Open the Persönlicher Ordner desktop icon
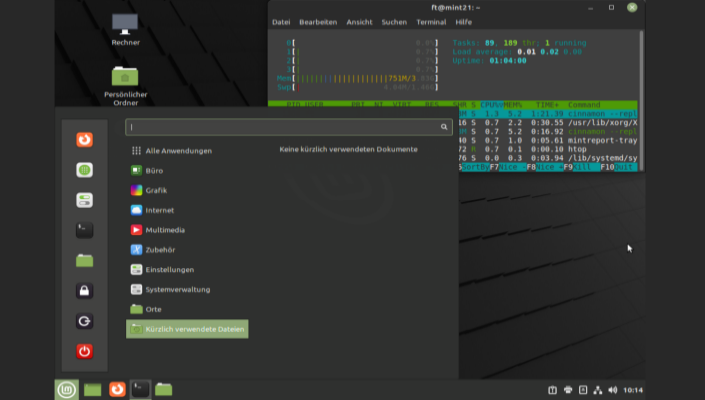This screenshot has height=400, width=705. pos(125,86)
